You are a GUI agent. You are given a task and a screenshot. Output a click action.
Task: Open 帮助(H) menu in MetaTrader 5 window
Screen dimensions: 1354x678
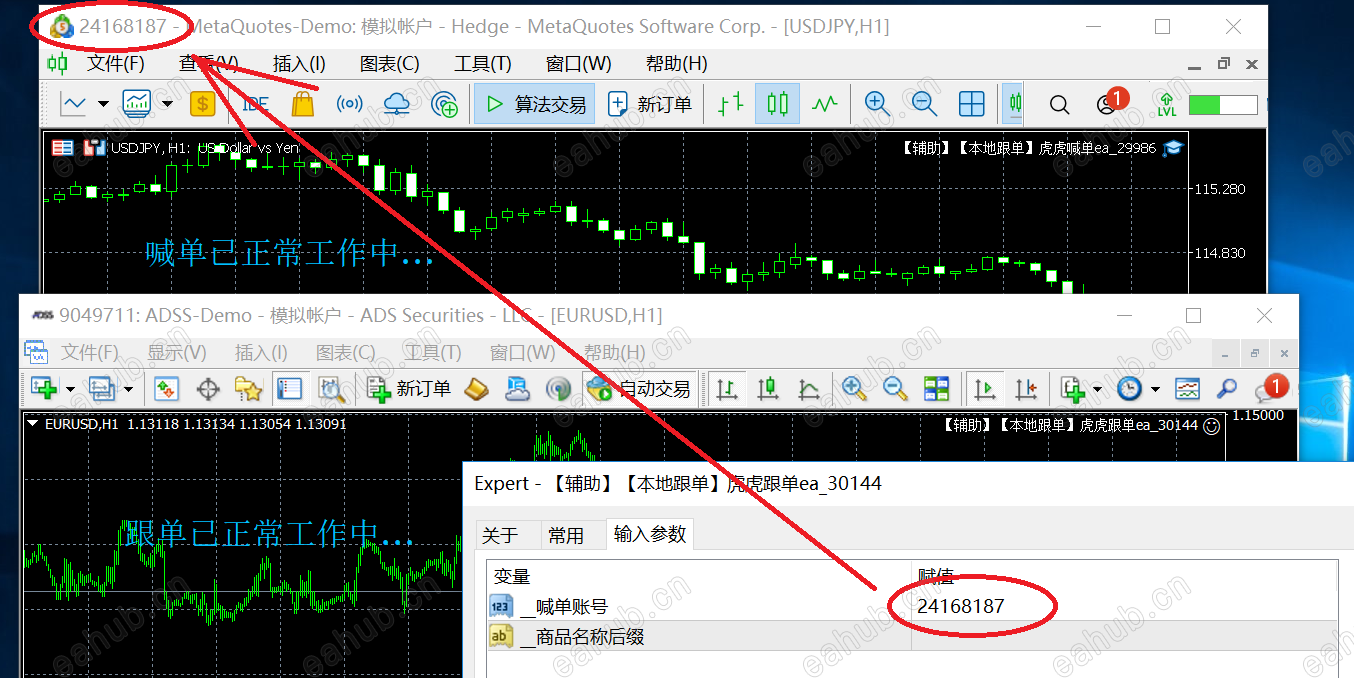point(676,63)
